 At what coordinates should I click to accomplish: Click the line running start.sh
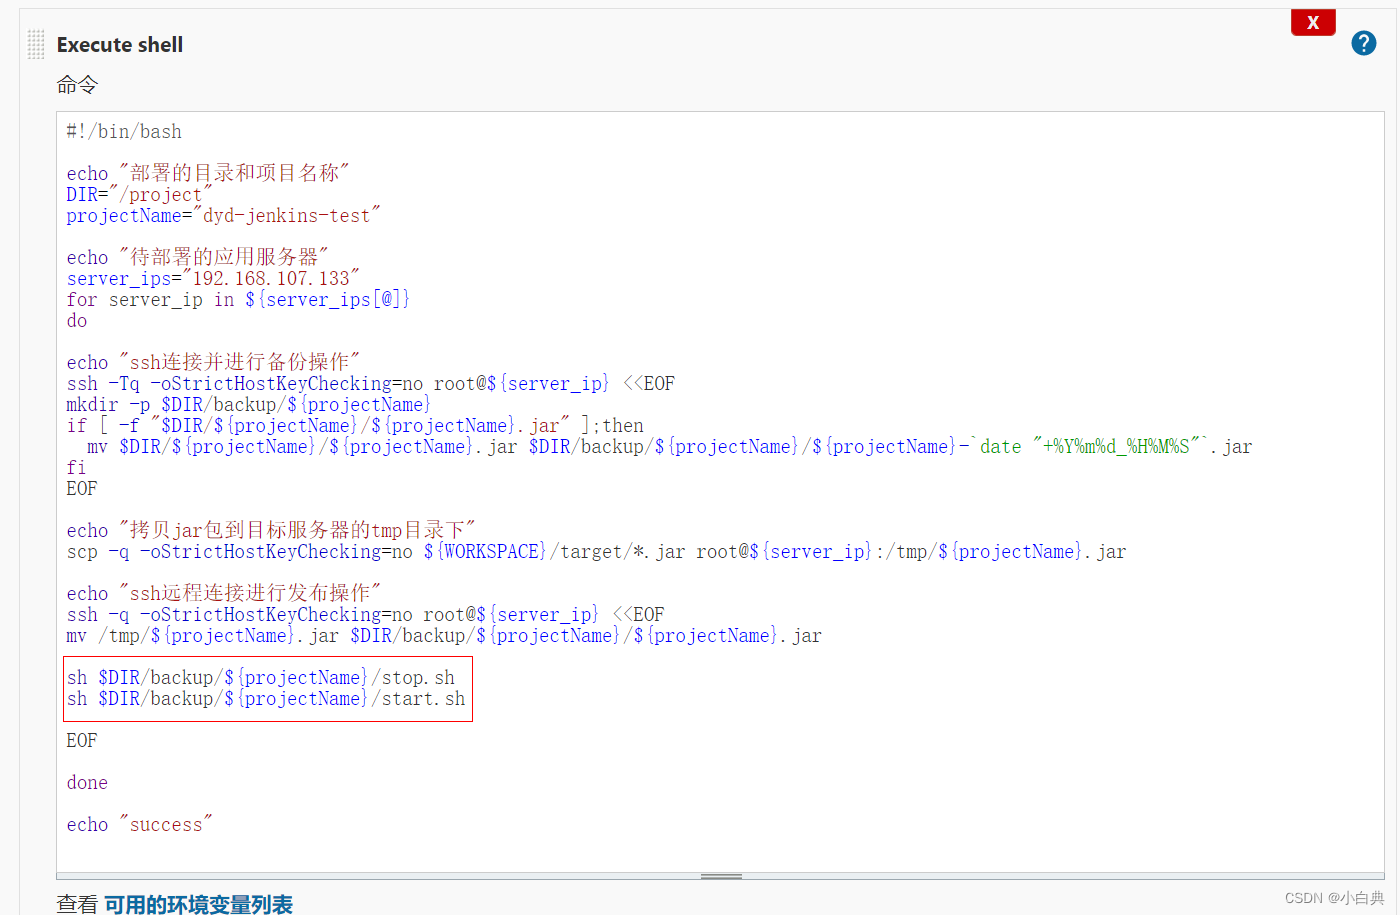click(266, 699)
